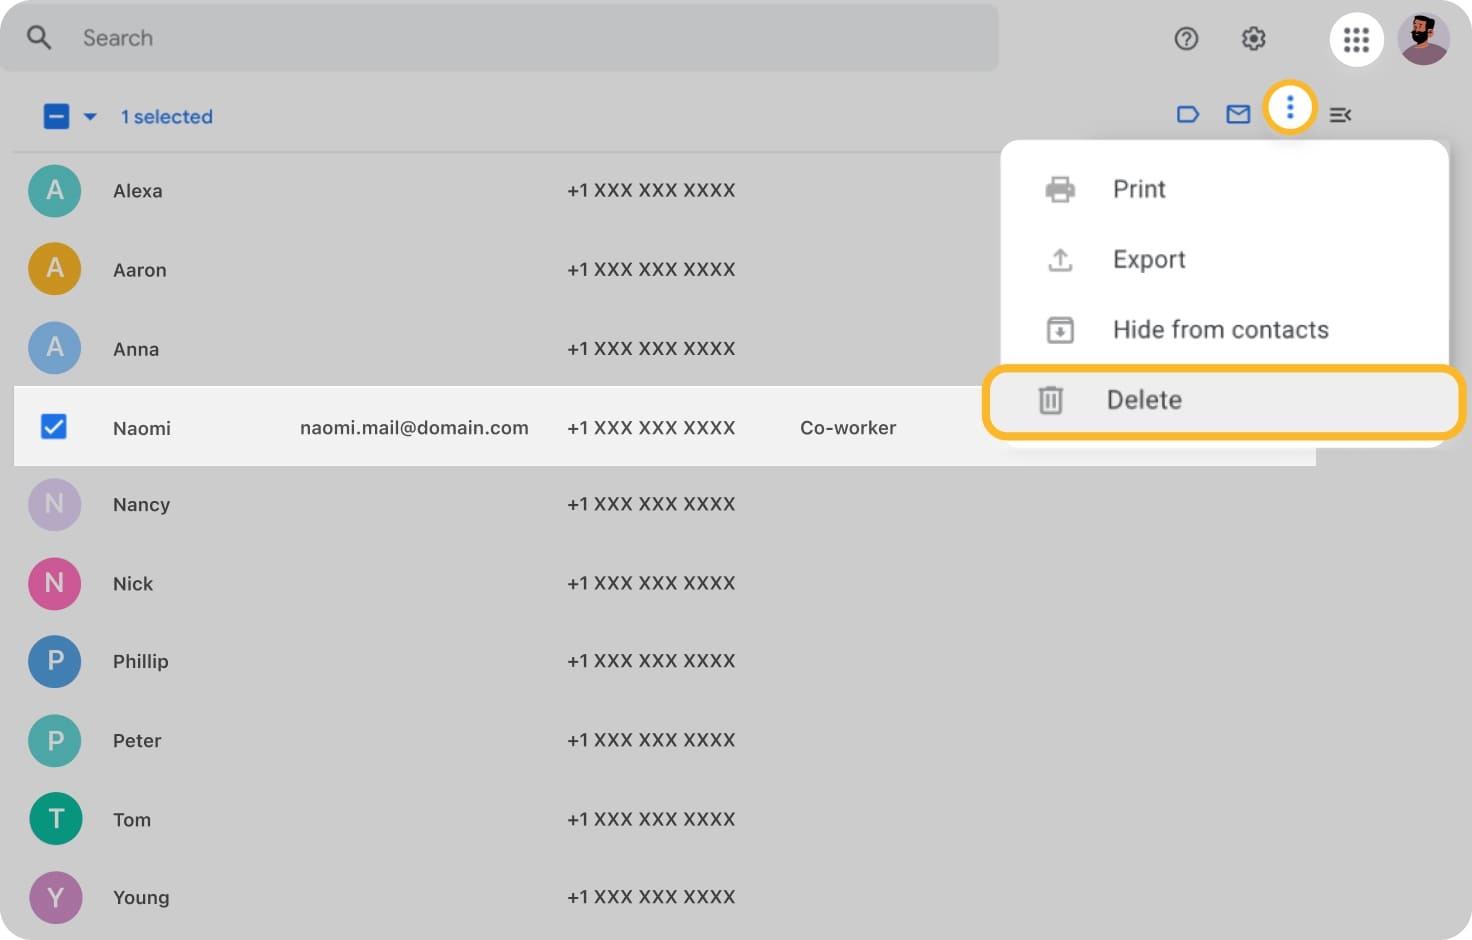Uncheck Naomi's selection checkbox
The image size is (1472, 940).
pyautogui.click(x=53, y=426)
